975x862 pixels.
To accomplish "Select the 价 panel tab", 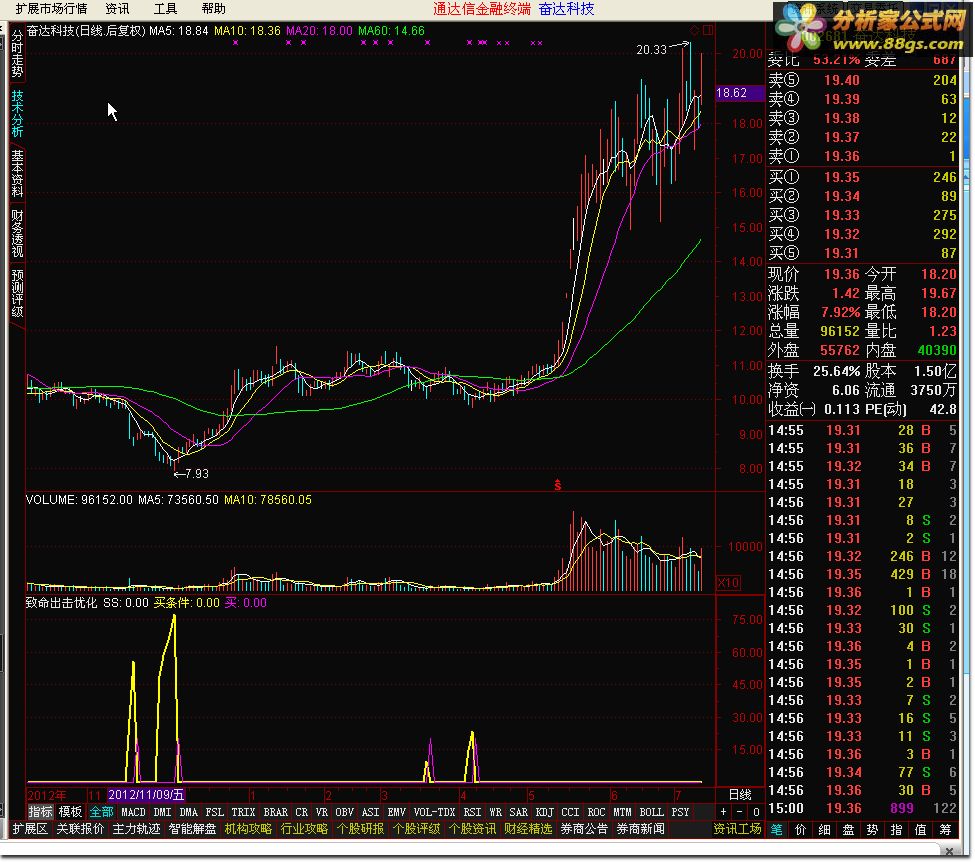I will pos(800,830).
